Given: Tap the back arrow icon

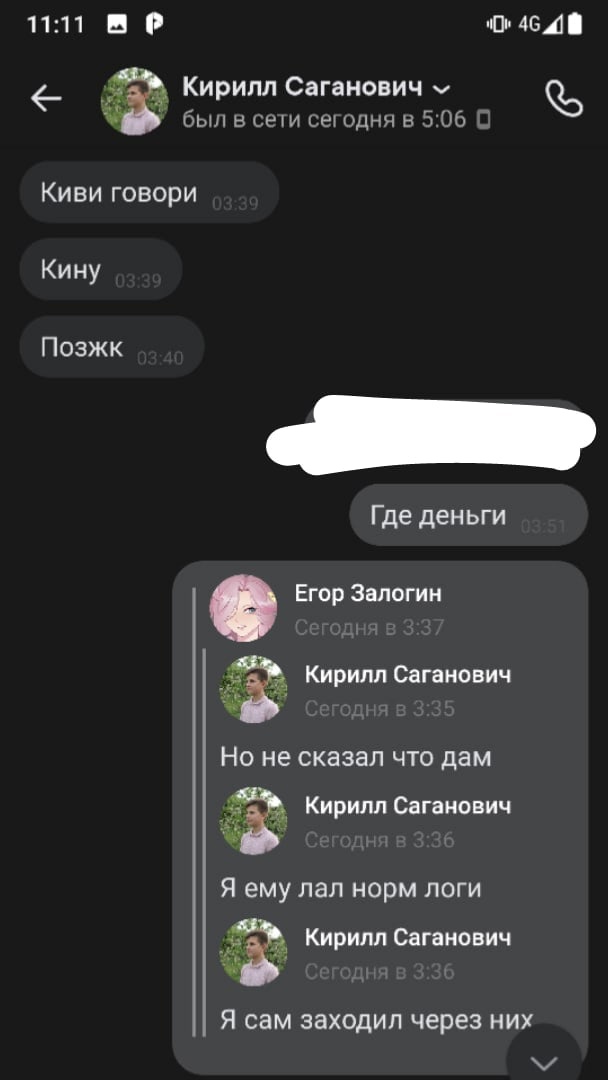Looking at the screenshot, I should tap(45, 99).
